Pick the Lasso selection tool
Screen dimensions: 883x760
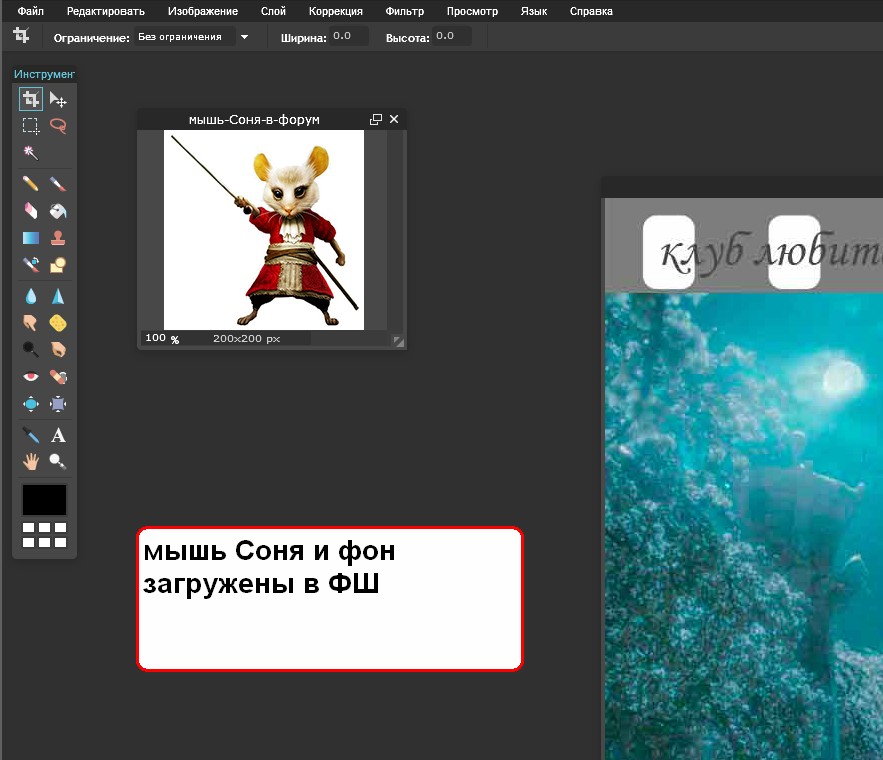tap(58, 126)
